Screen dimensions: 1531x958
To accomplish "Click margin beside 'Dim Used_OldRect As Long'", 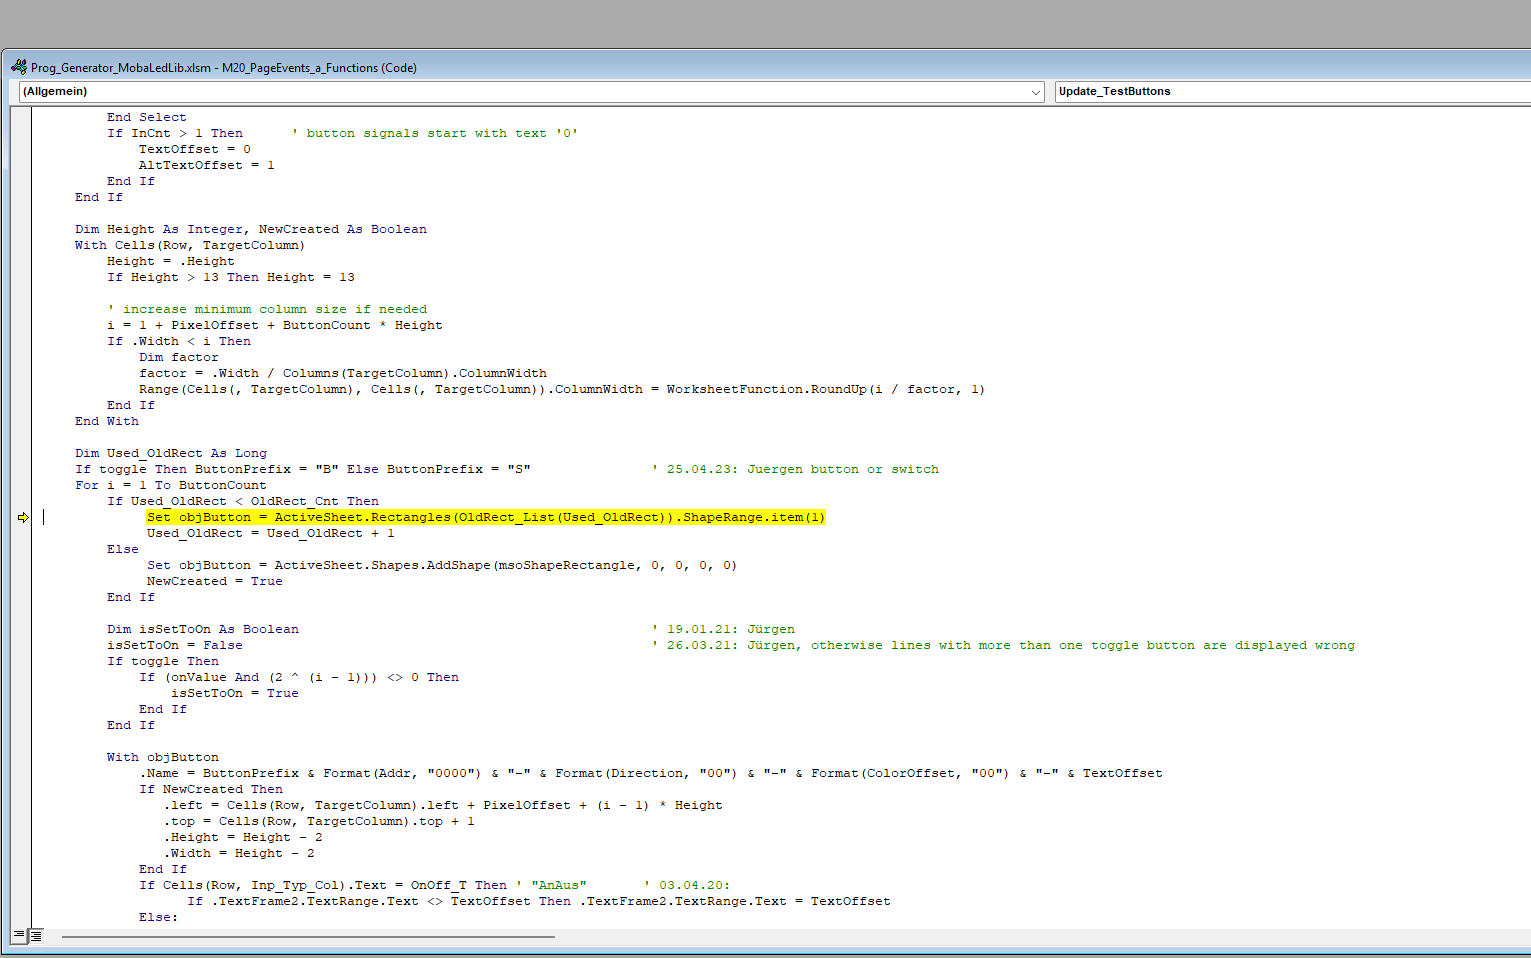I will (x=21, y=453).
